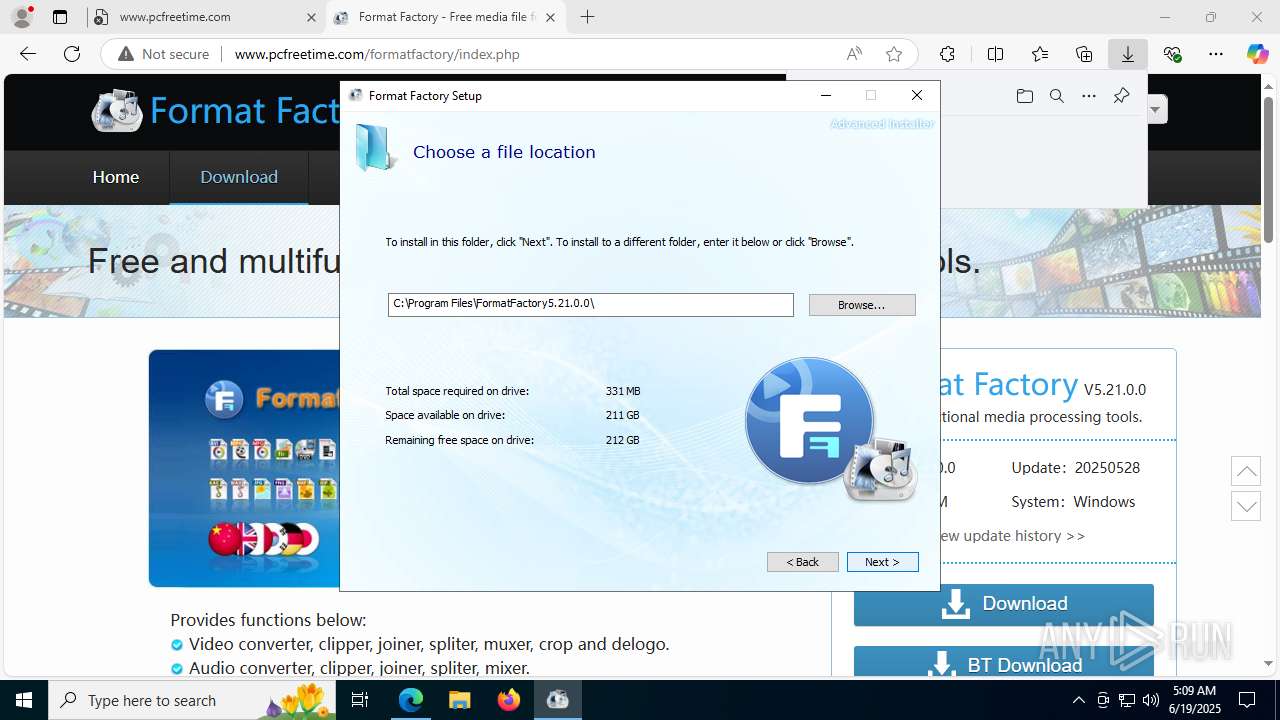Toggle Split screen icon

(995, 54)
